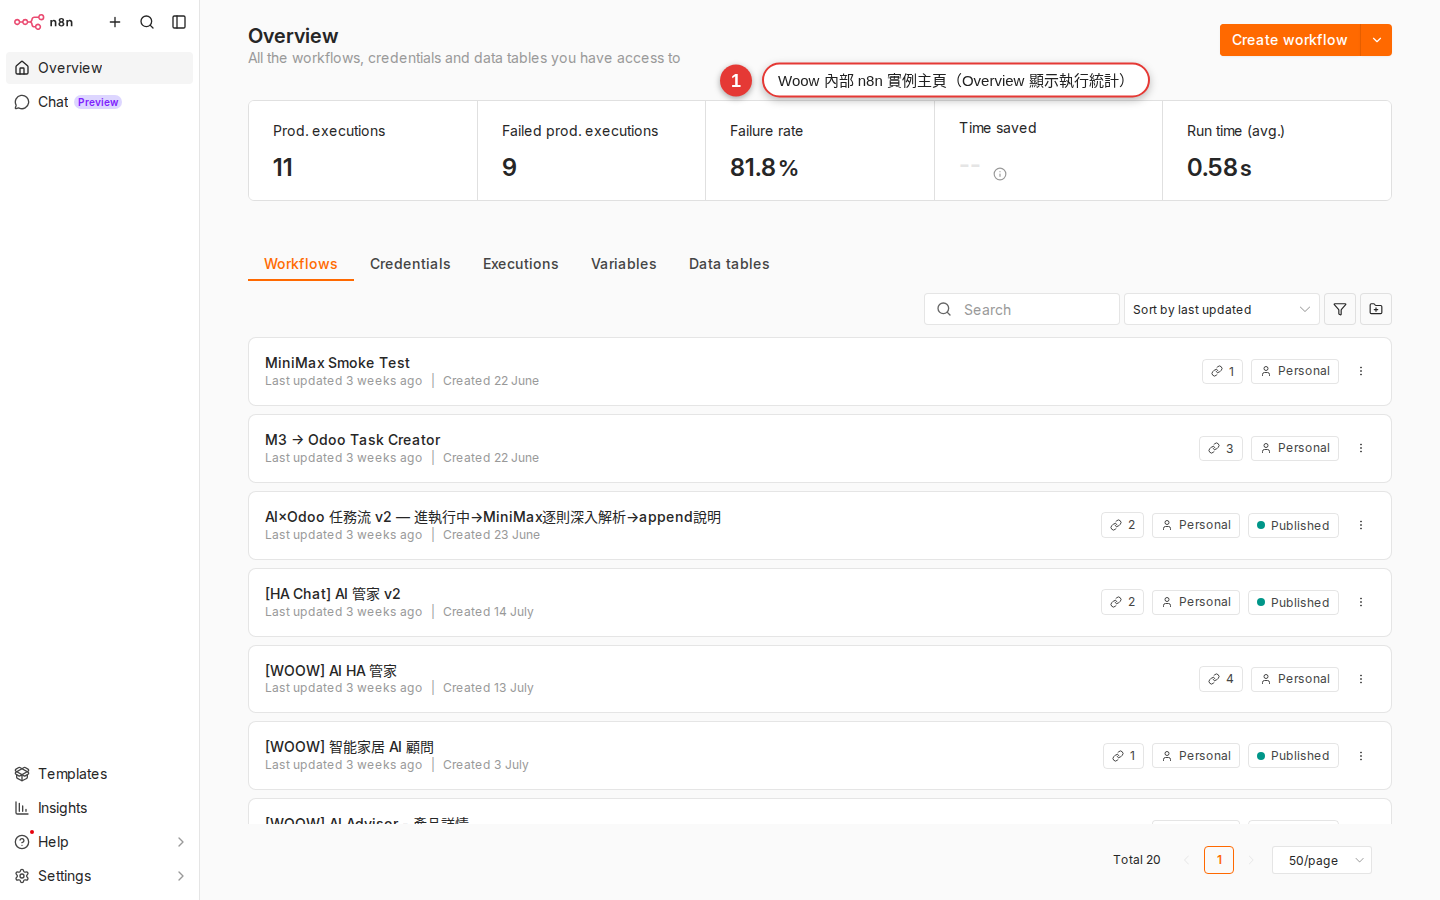Select the Workflows tab
Viewport: 1440px width, 900px height.
pyautogui.click(x=301, y=264)
